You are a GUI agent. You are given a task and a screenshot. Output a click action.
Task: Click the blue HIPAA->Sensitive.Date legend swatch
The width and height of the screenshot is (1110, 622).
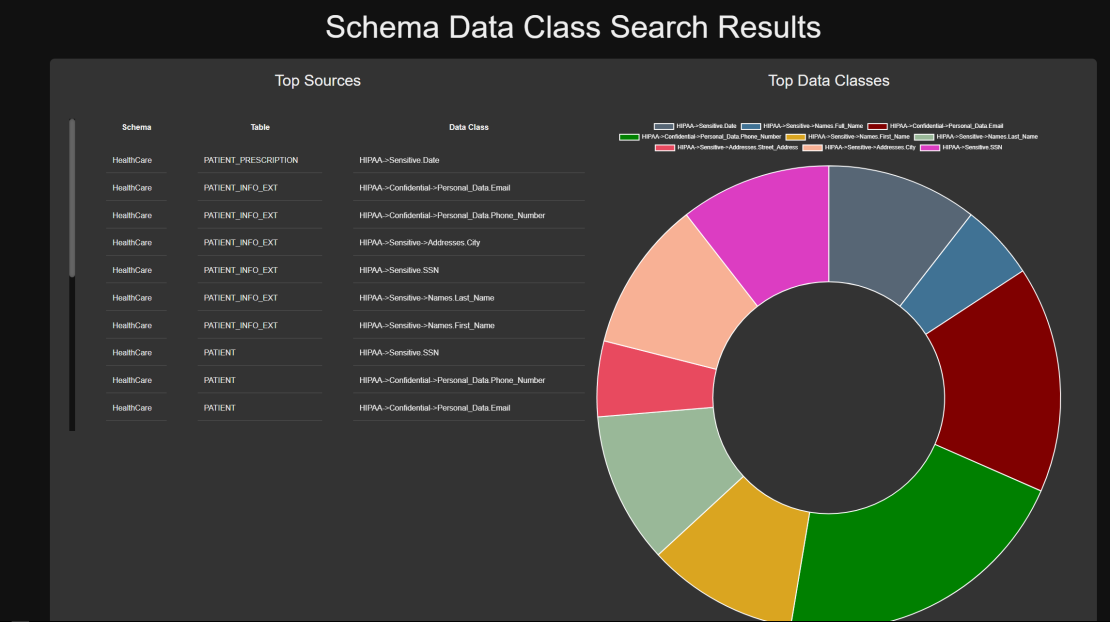coord(664,126)
